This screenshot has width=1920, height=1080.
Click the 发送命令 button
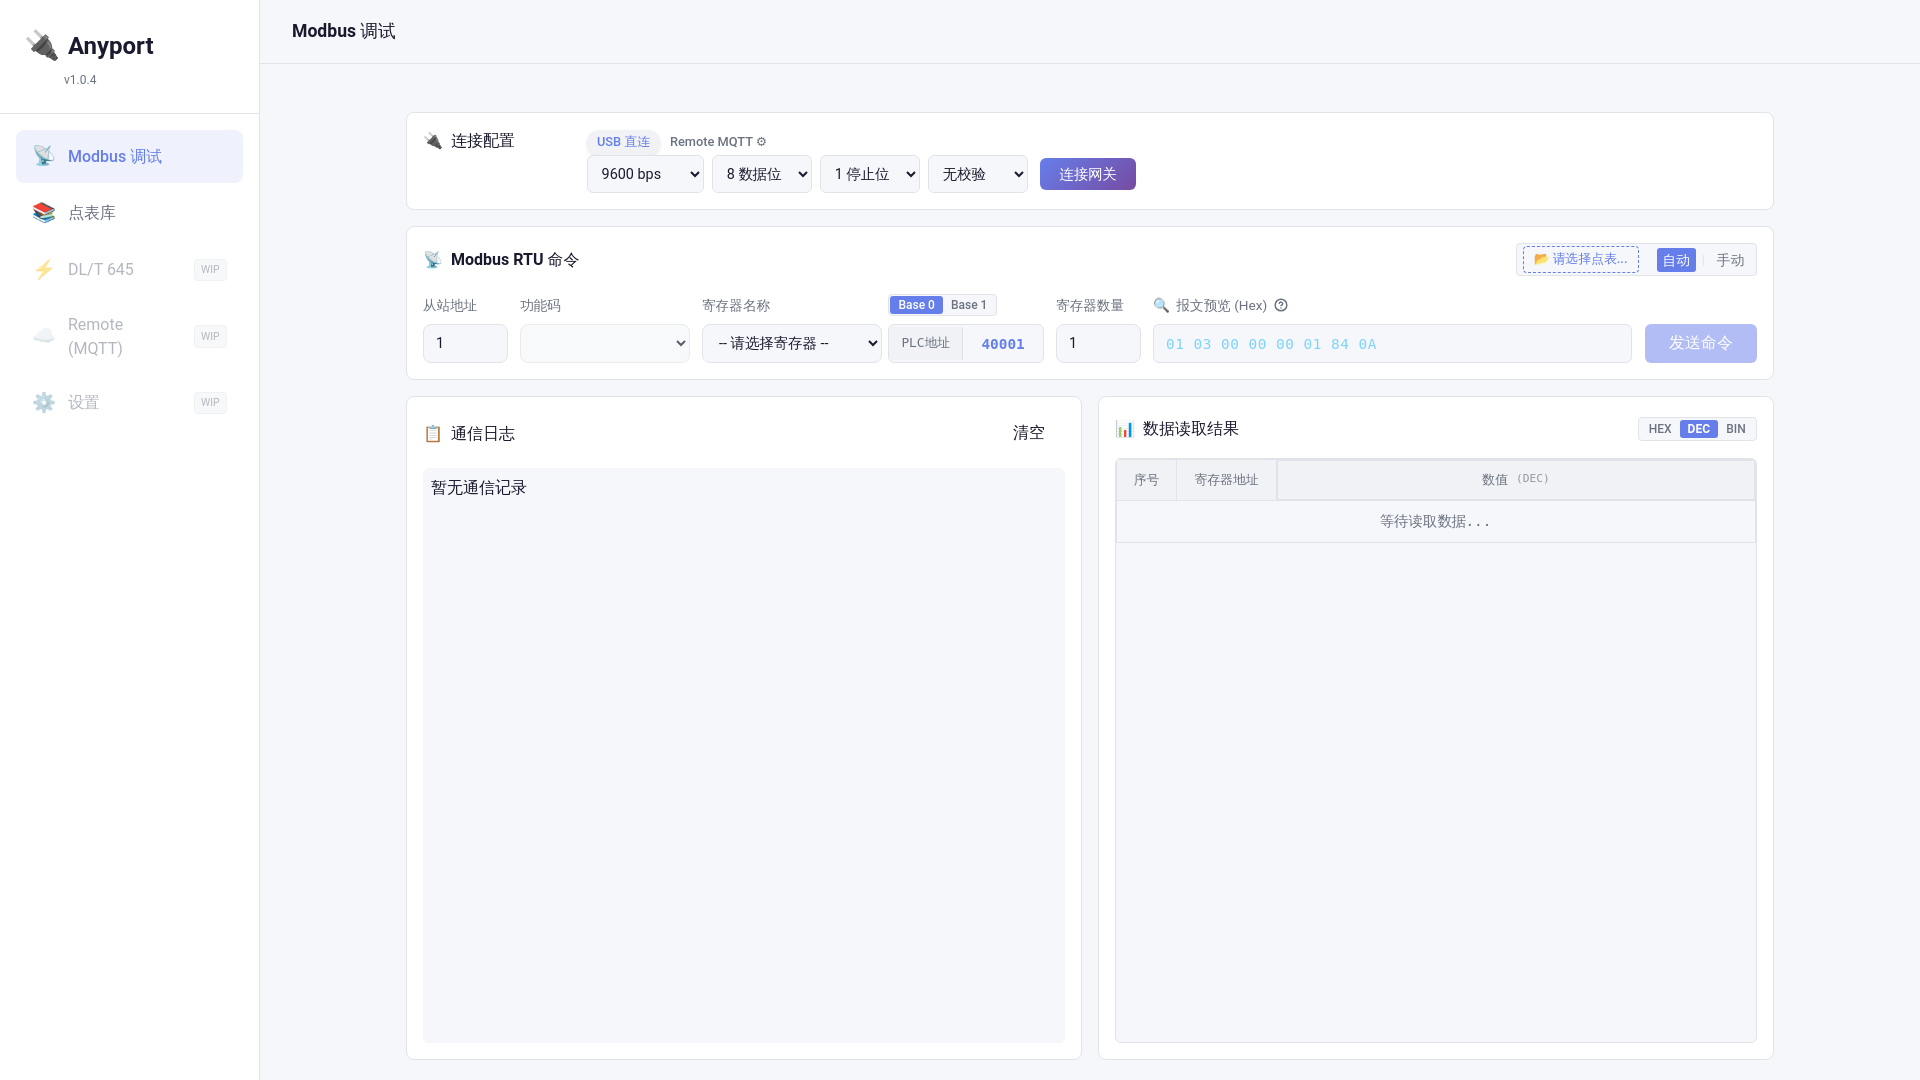(x=1700, y=343)
